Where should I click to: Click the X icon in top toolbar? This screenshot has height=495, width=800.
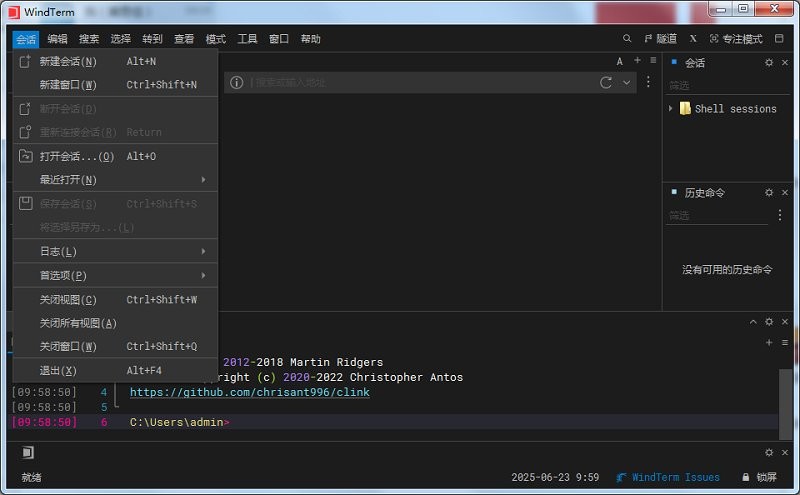click(693, 39)
